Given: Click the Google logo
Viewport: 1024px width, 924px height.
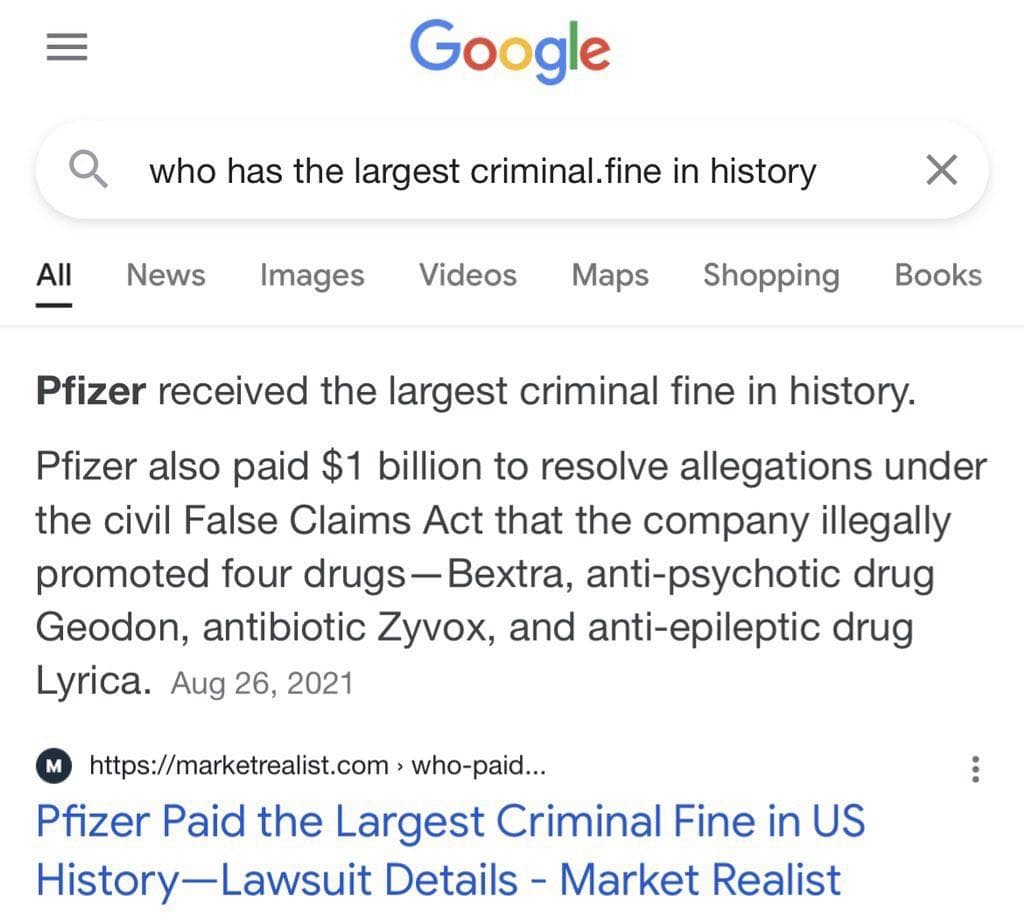Looking at the screenshot, I should pyautogui.click(x=510, y=49).
